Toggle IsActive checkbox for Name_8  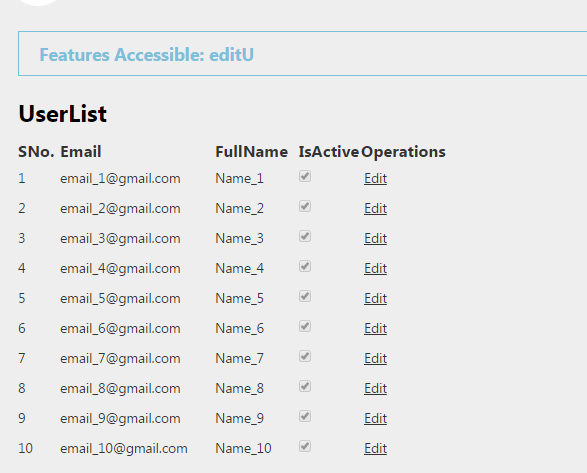coord(305,386)
